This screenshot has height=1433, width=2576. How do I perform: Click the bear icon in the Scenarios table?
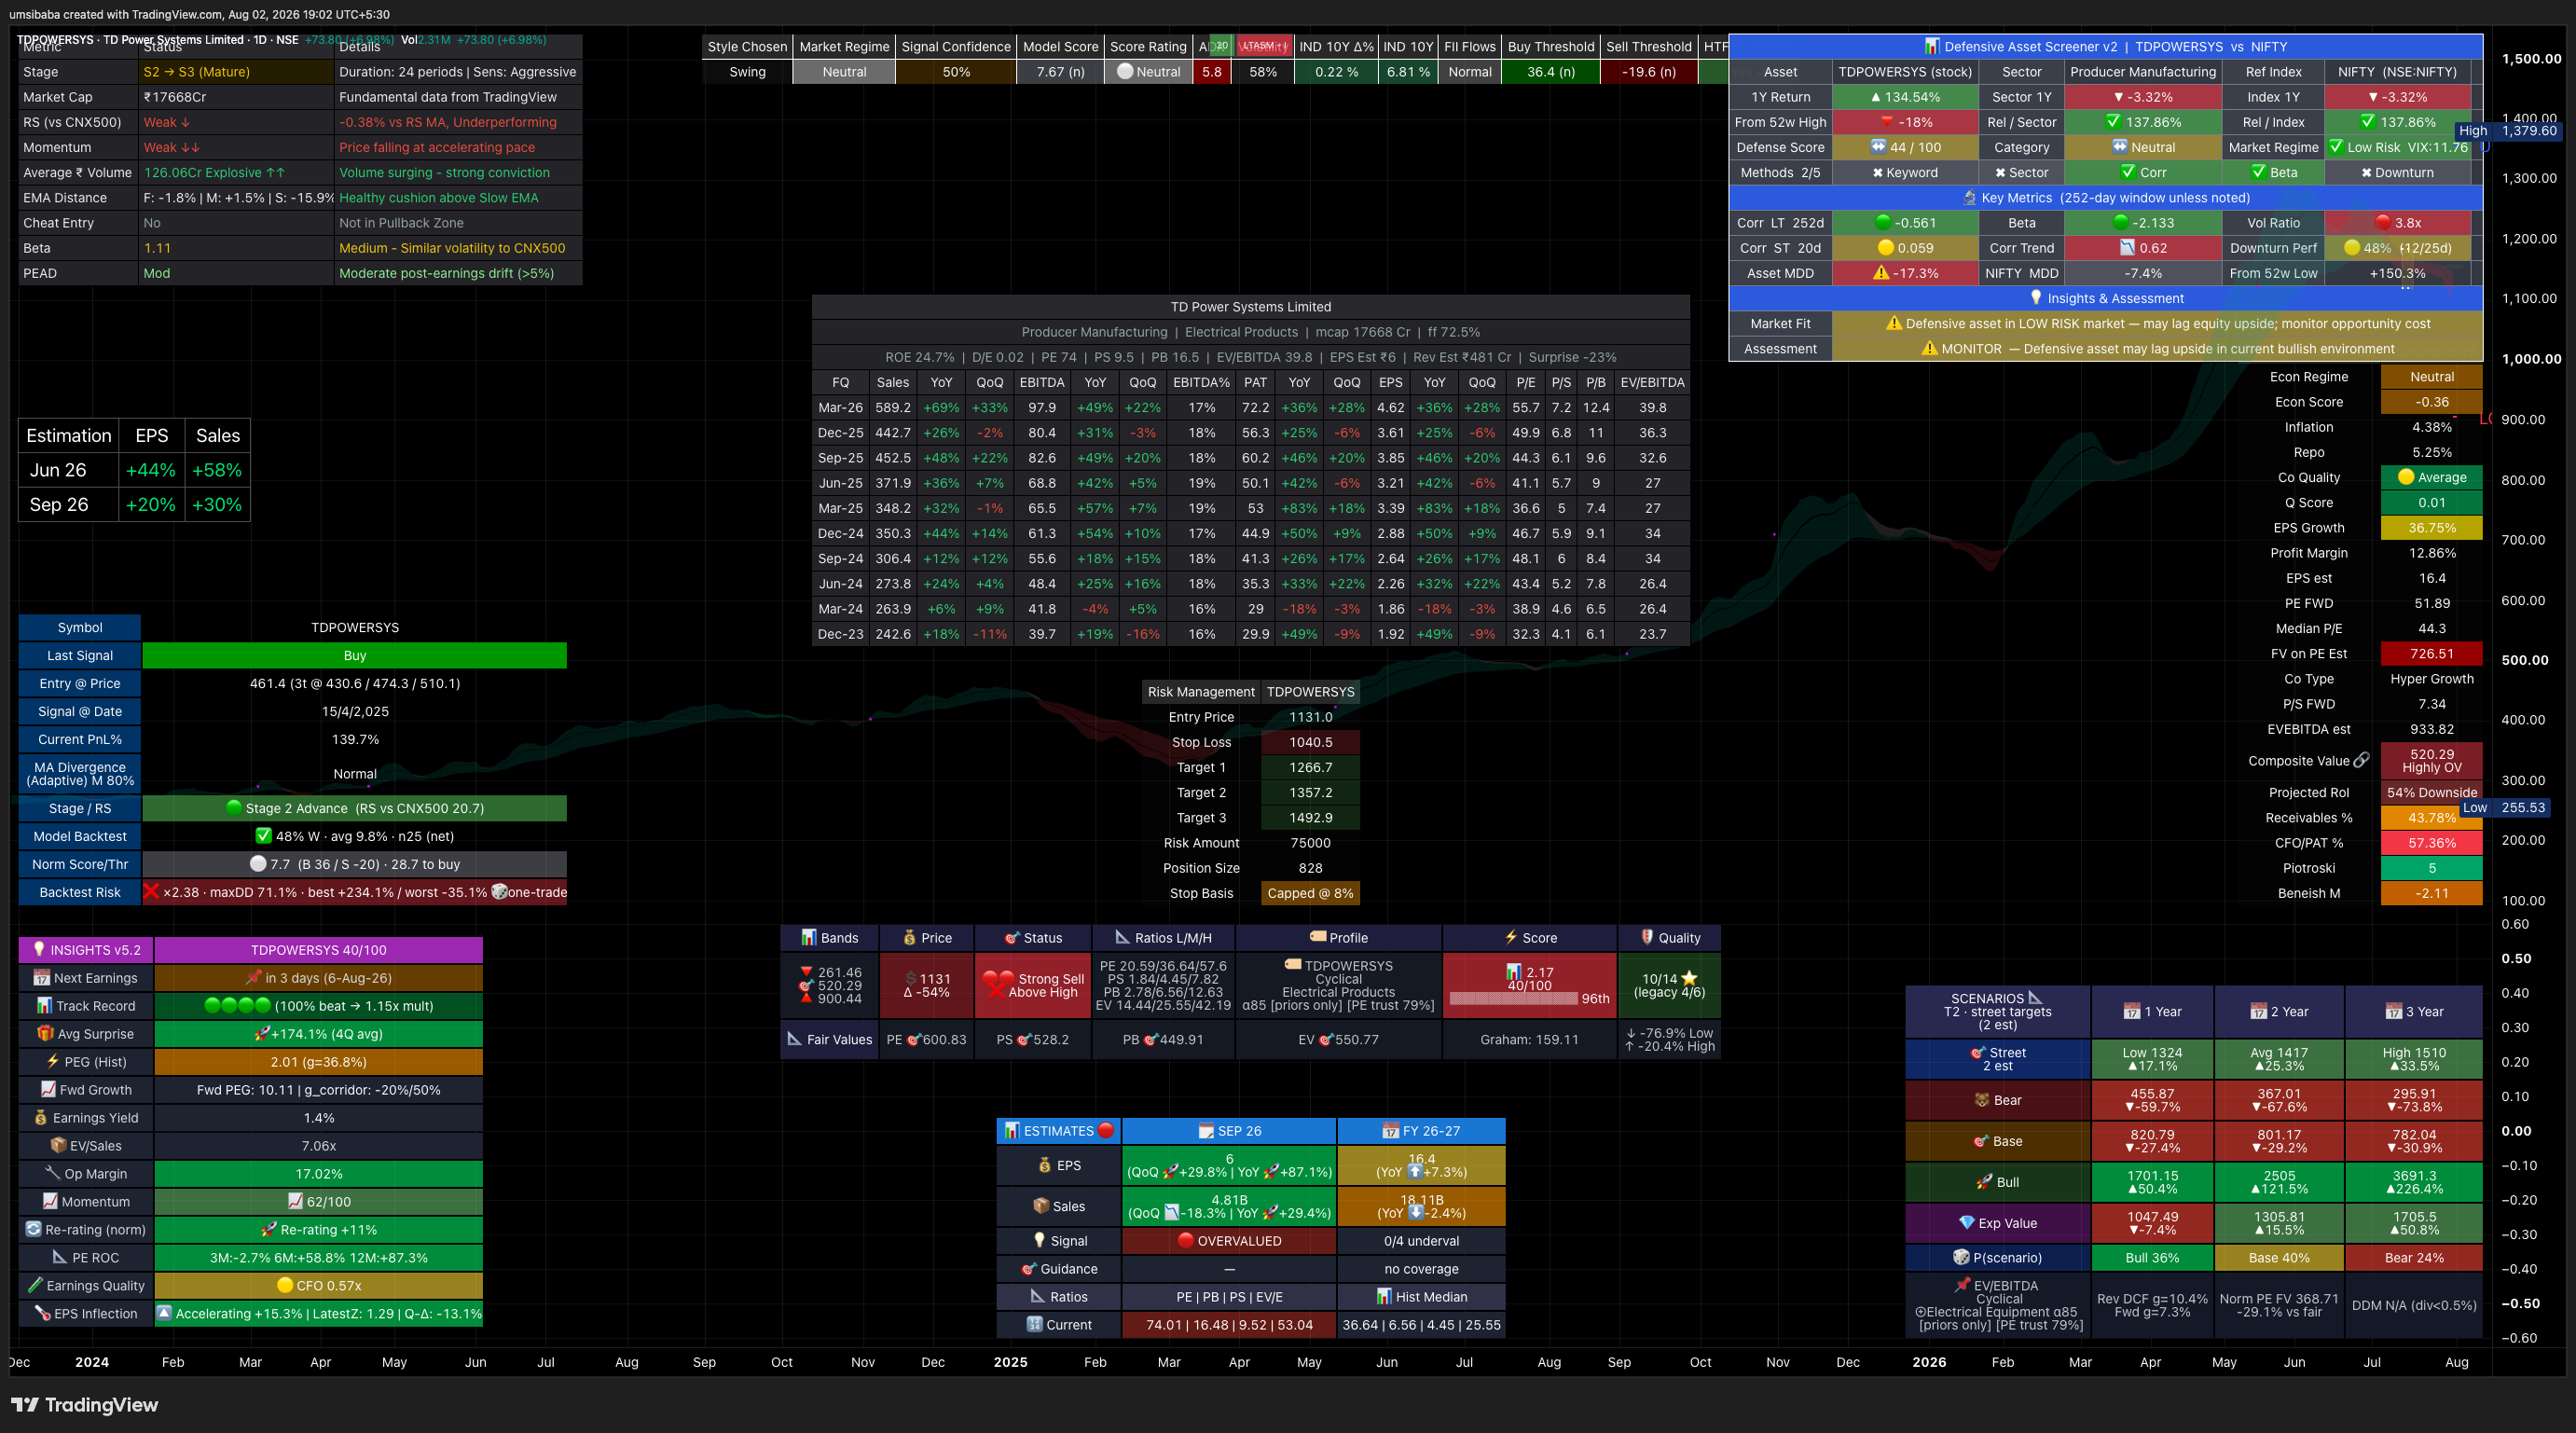[x=1982, y=1100]
